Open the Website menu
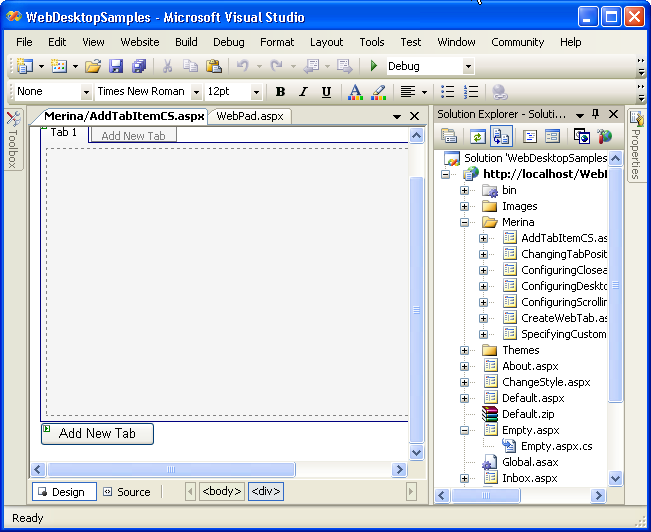The image size is (651, 532). click(x=140, y=42)
